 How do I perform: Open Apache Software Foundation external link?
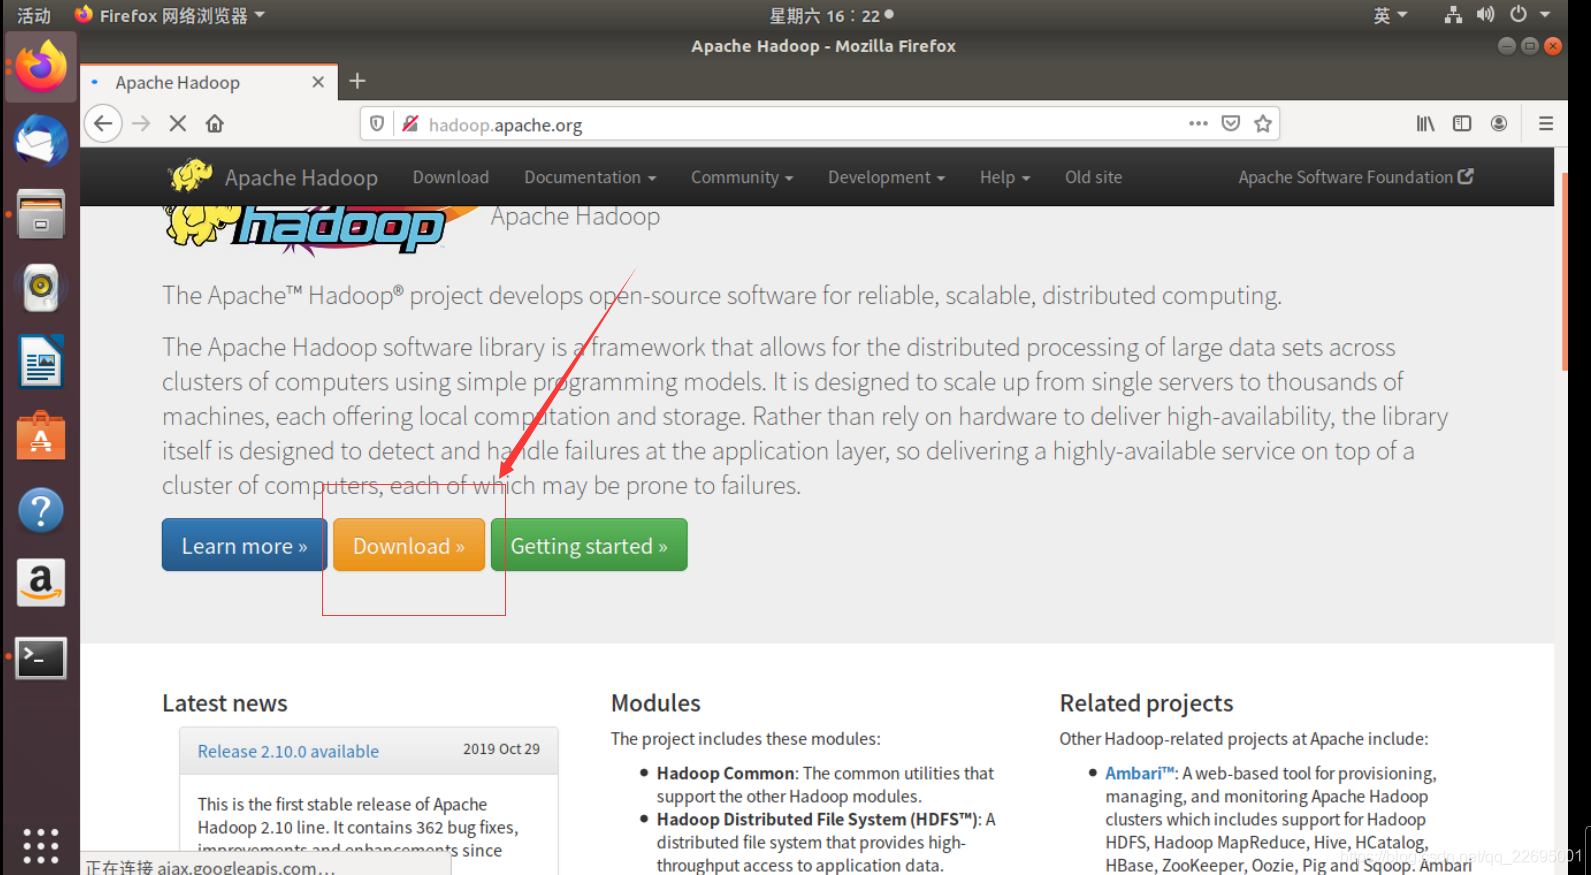(x=1355, y=177)
